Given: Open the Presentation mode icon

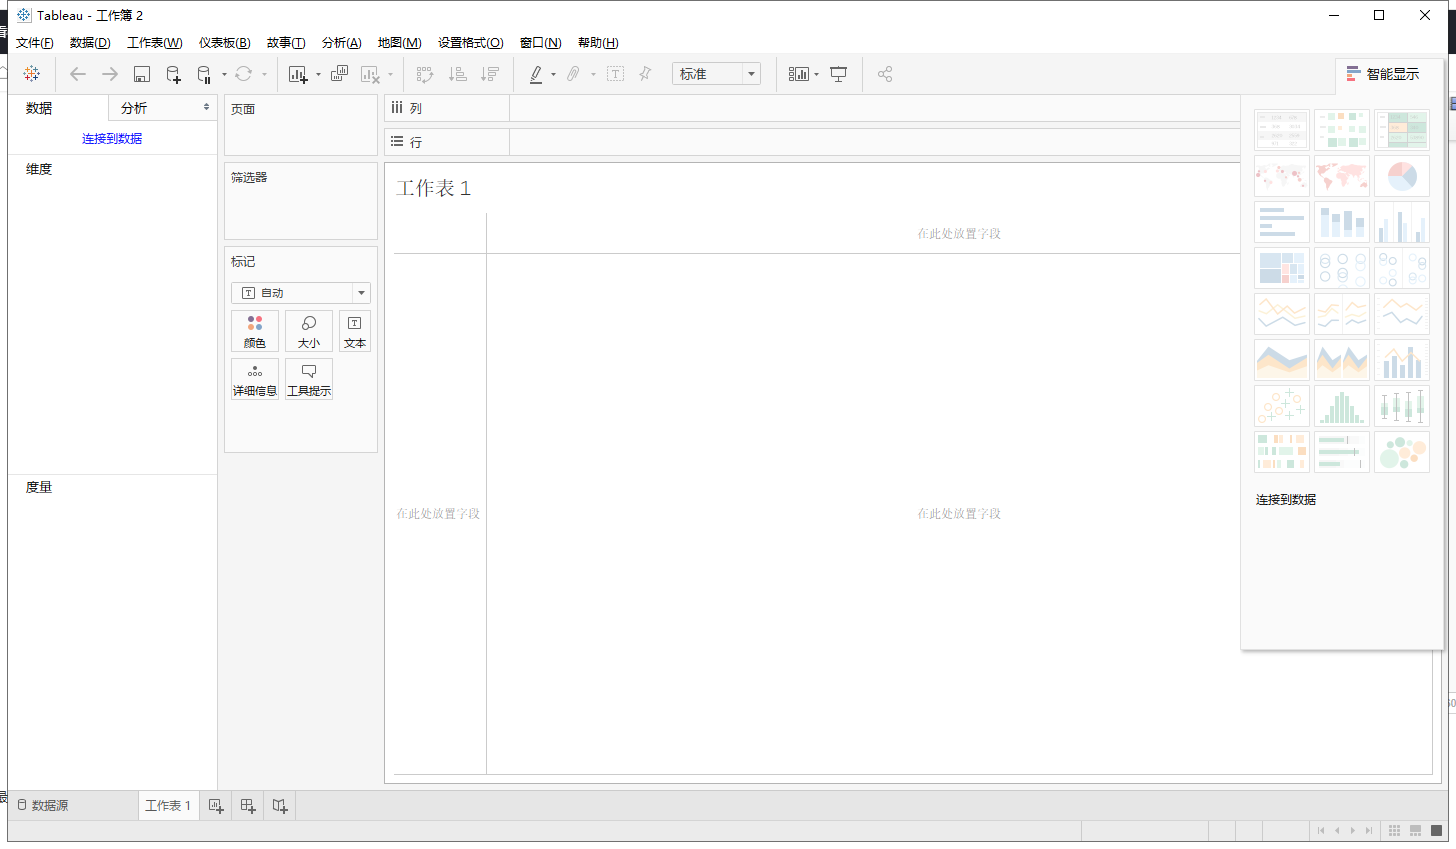Looking at the screenshot, I should pos(839,74).
